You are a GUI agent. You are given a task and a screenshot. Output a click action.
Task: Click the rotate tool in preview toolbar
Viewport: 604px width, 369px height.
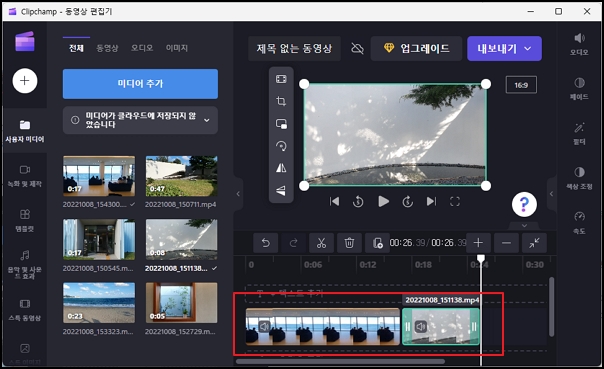click(x=281, y=146)
